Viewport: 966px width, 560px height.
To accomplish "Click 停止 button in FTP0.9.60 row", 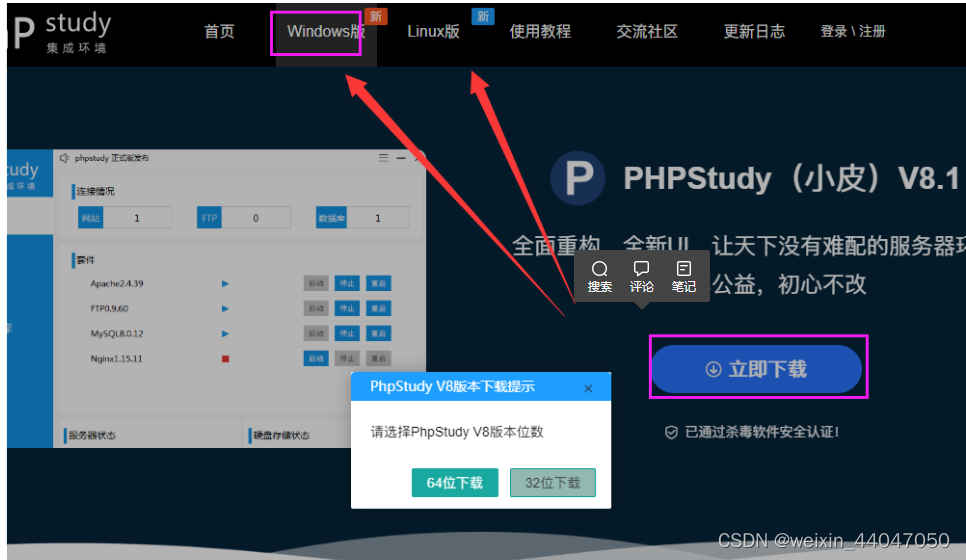I will (x=347, y=309).
